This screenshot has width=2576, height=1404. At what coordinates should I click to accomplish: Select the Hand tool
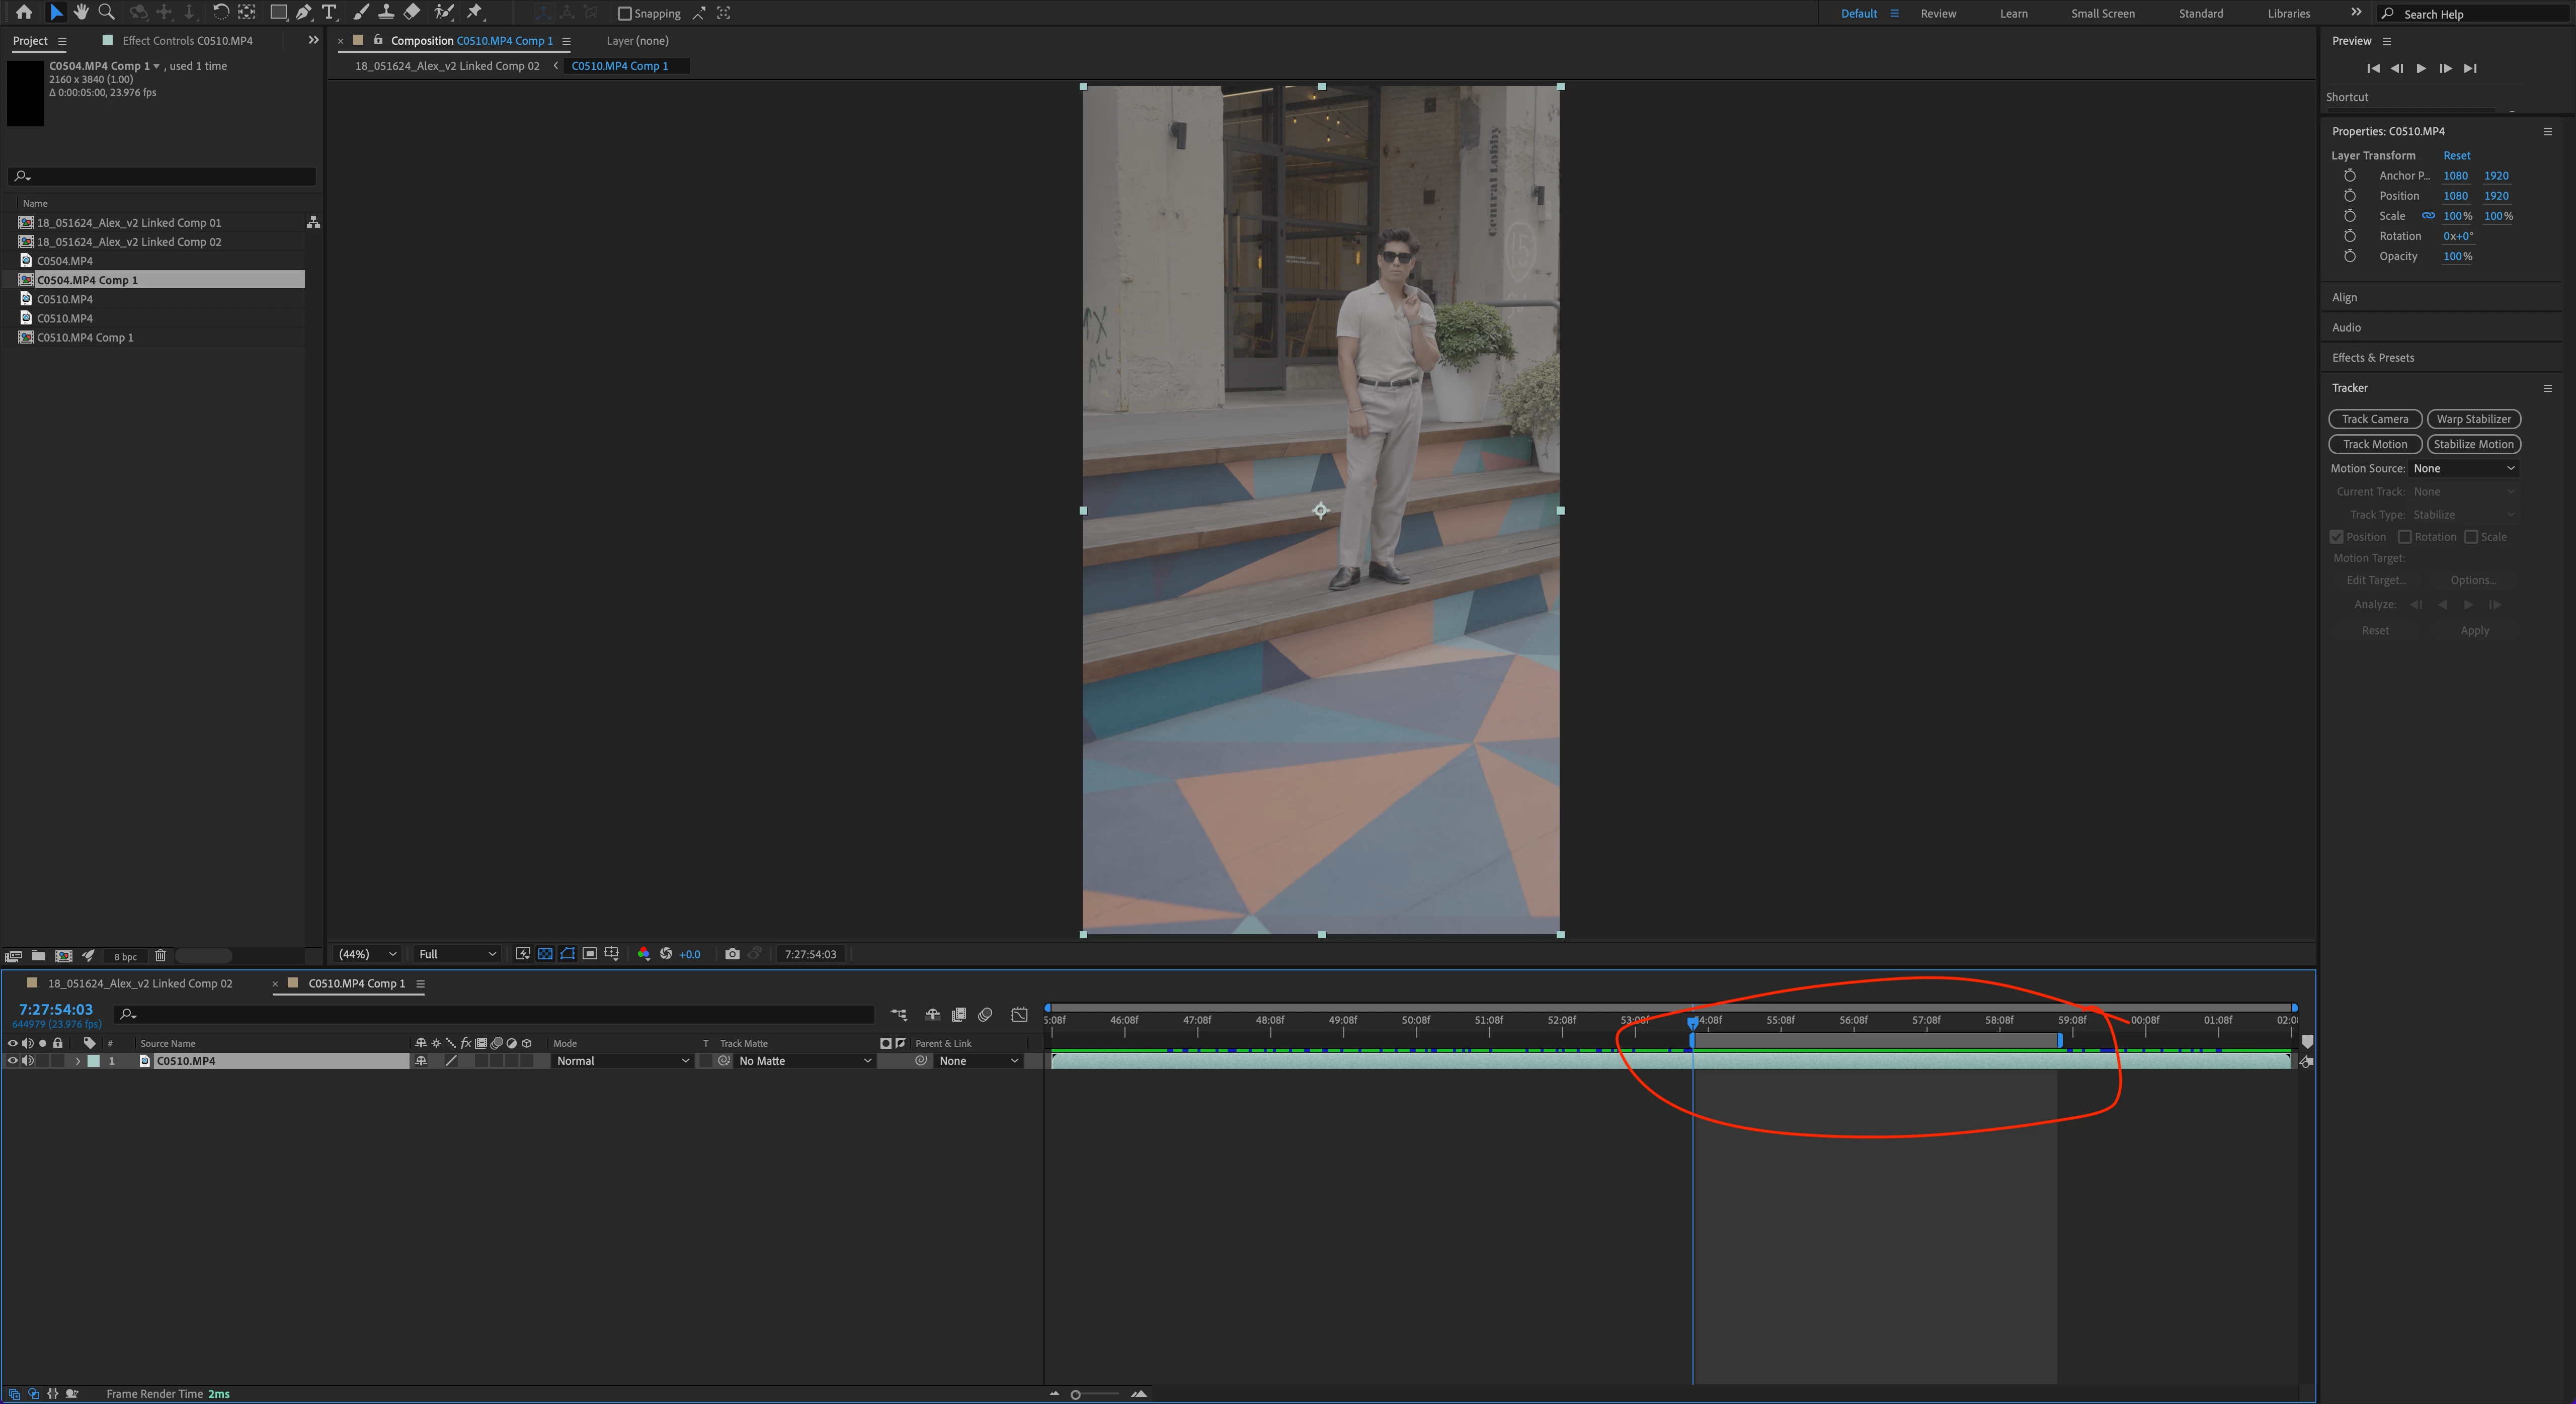[x=81, y=12]
